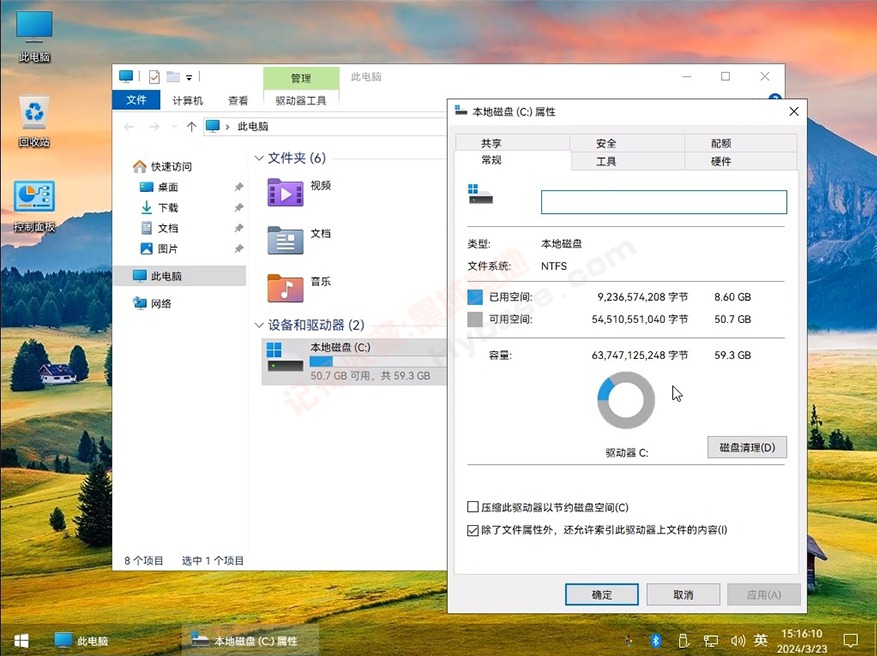This screenshot has height=656, width=877.
Task: Open the Windows Start menu
Action: point(21,640)
